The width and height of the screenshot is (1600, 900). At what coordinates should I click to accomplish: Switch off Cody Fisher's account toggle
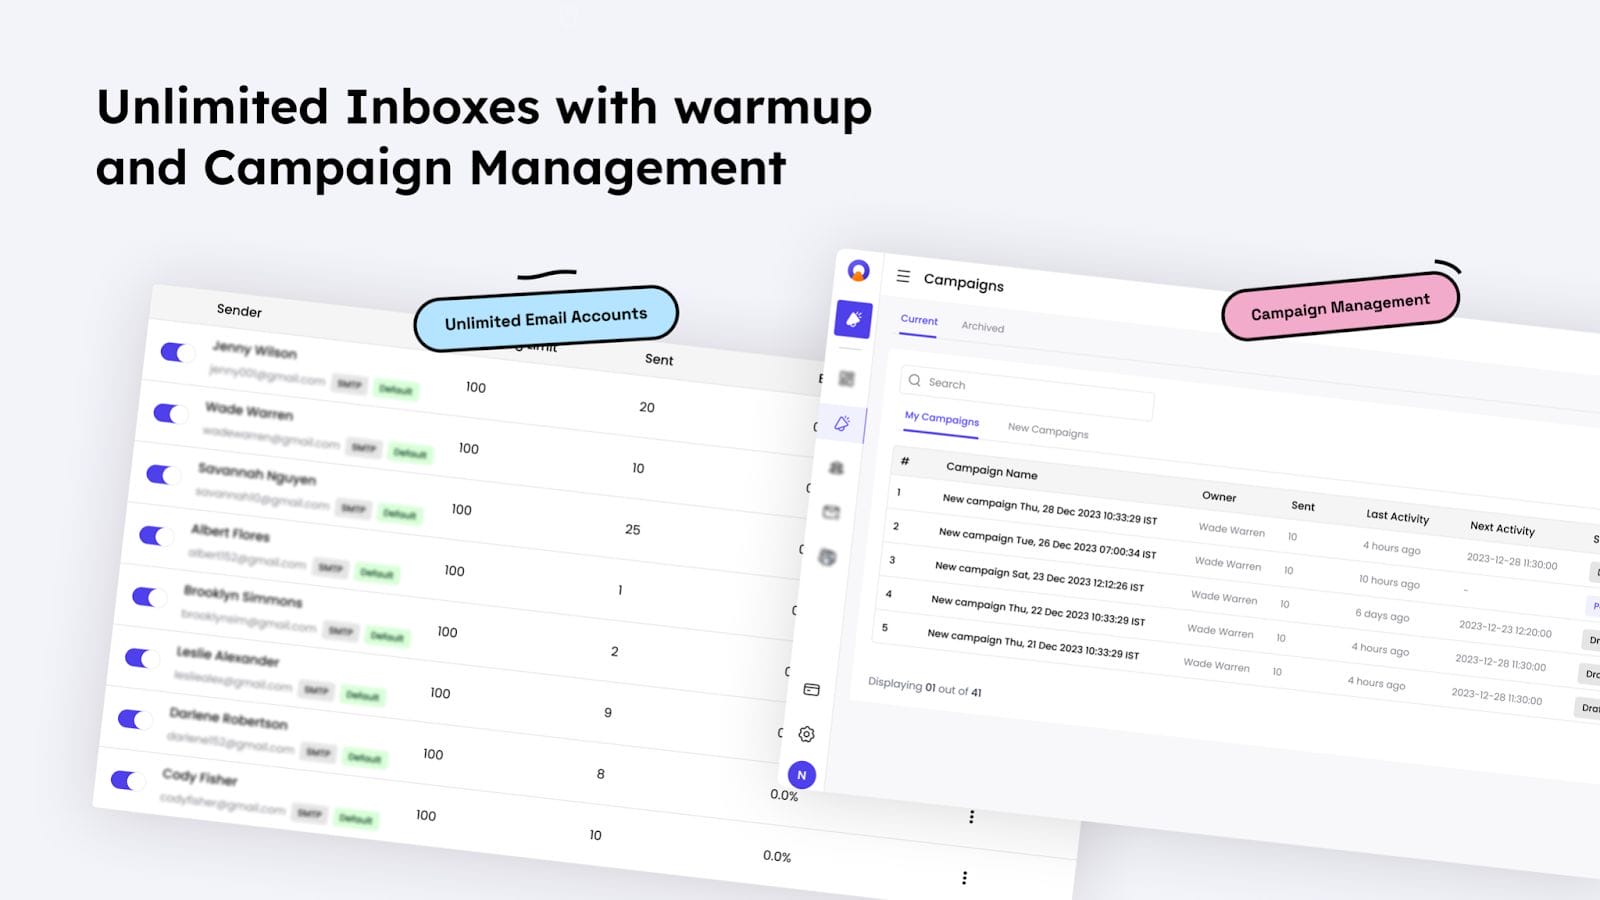click(126, 780)
